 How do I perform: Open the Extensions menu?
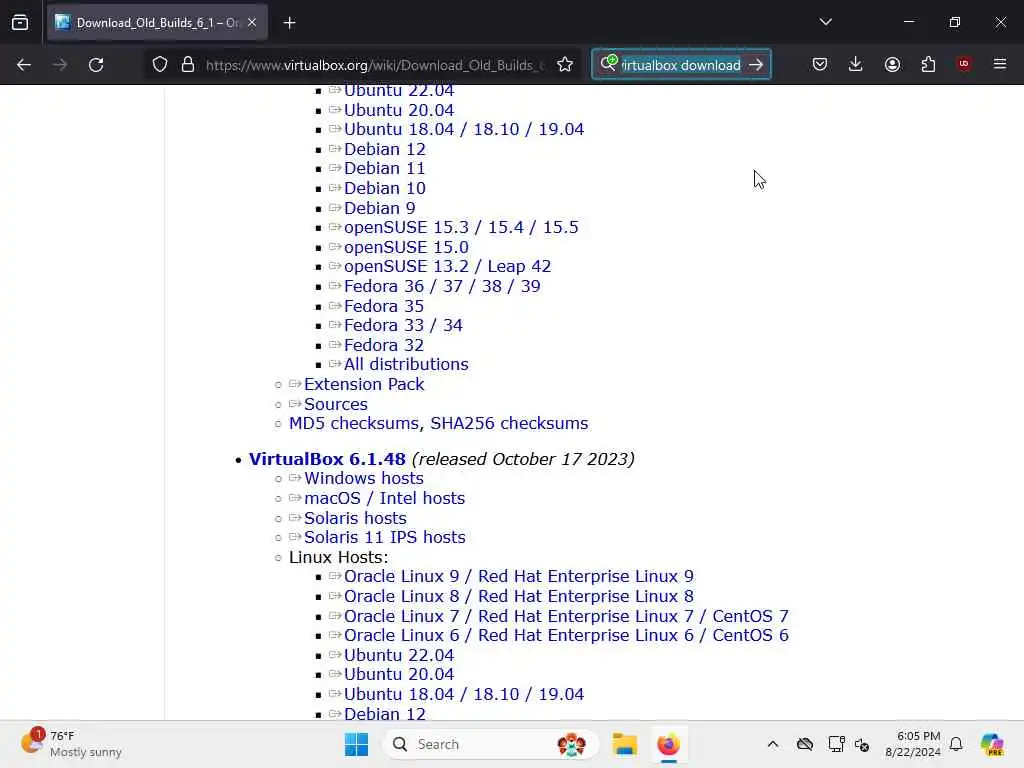click(928, 64)
